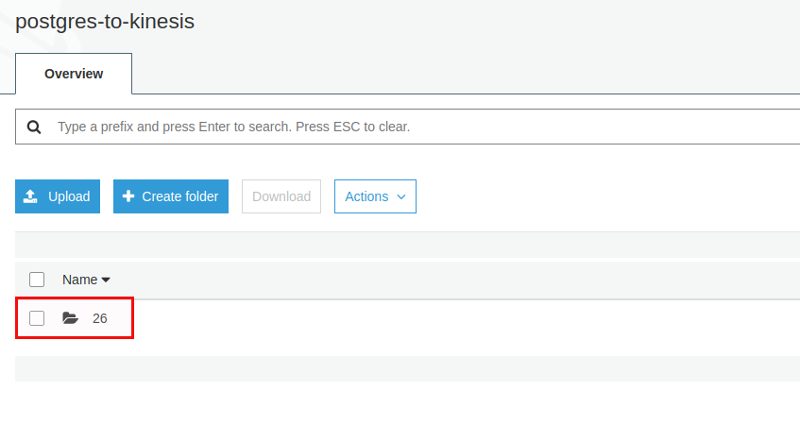This screenshot has height=425, width=800.
Task: Click the gray footer bar below folder list
Action: point(408,368)
